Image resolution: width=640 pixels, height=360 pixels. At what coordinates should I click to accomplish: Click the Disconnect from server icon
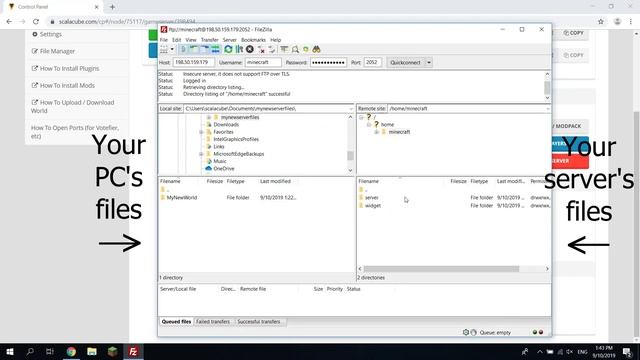click(261, 50)
